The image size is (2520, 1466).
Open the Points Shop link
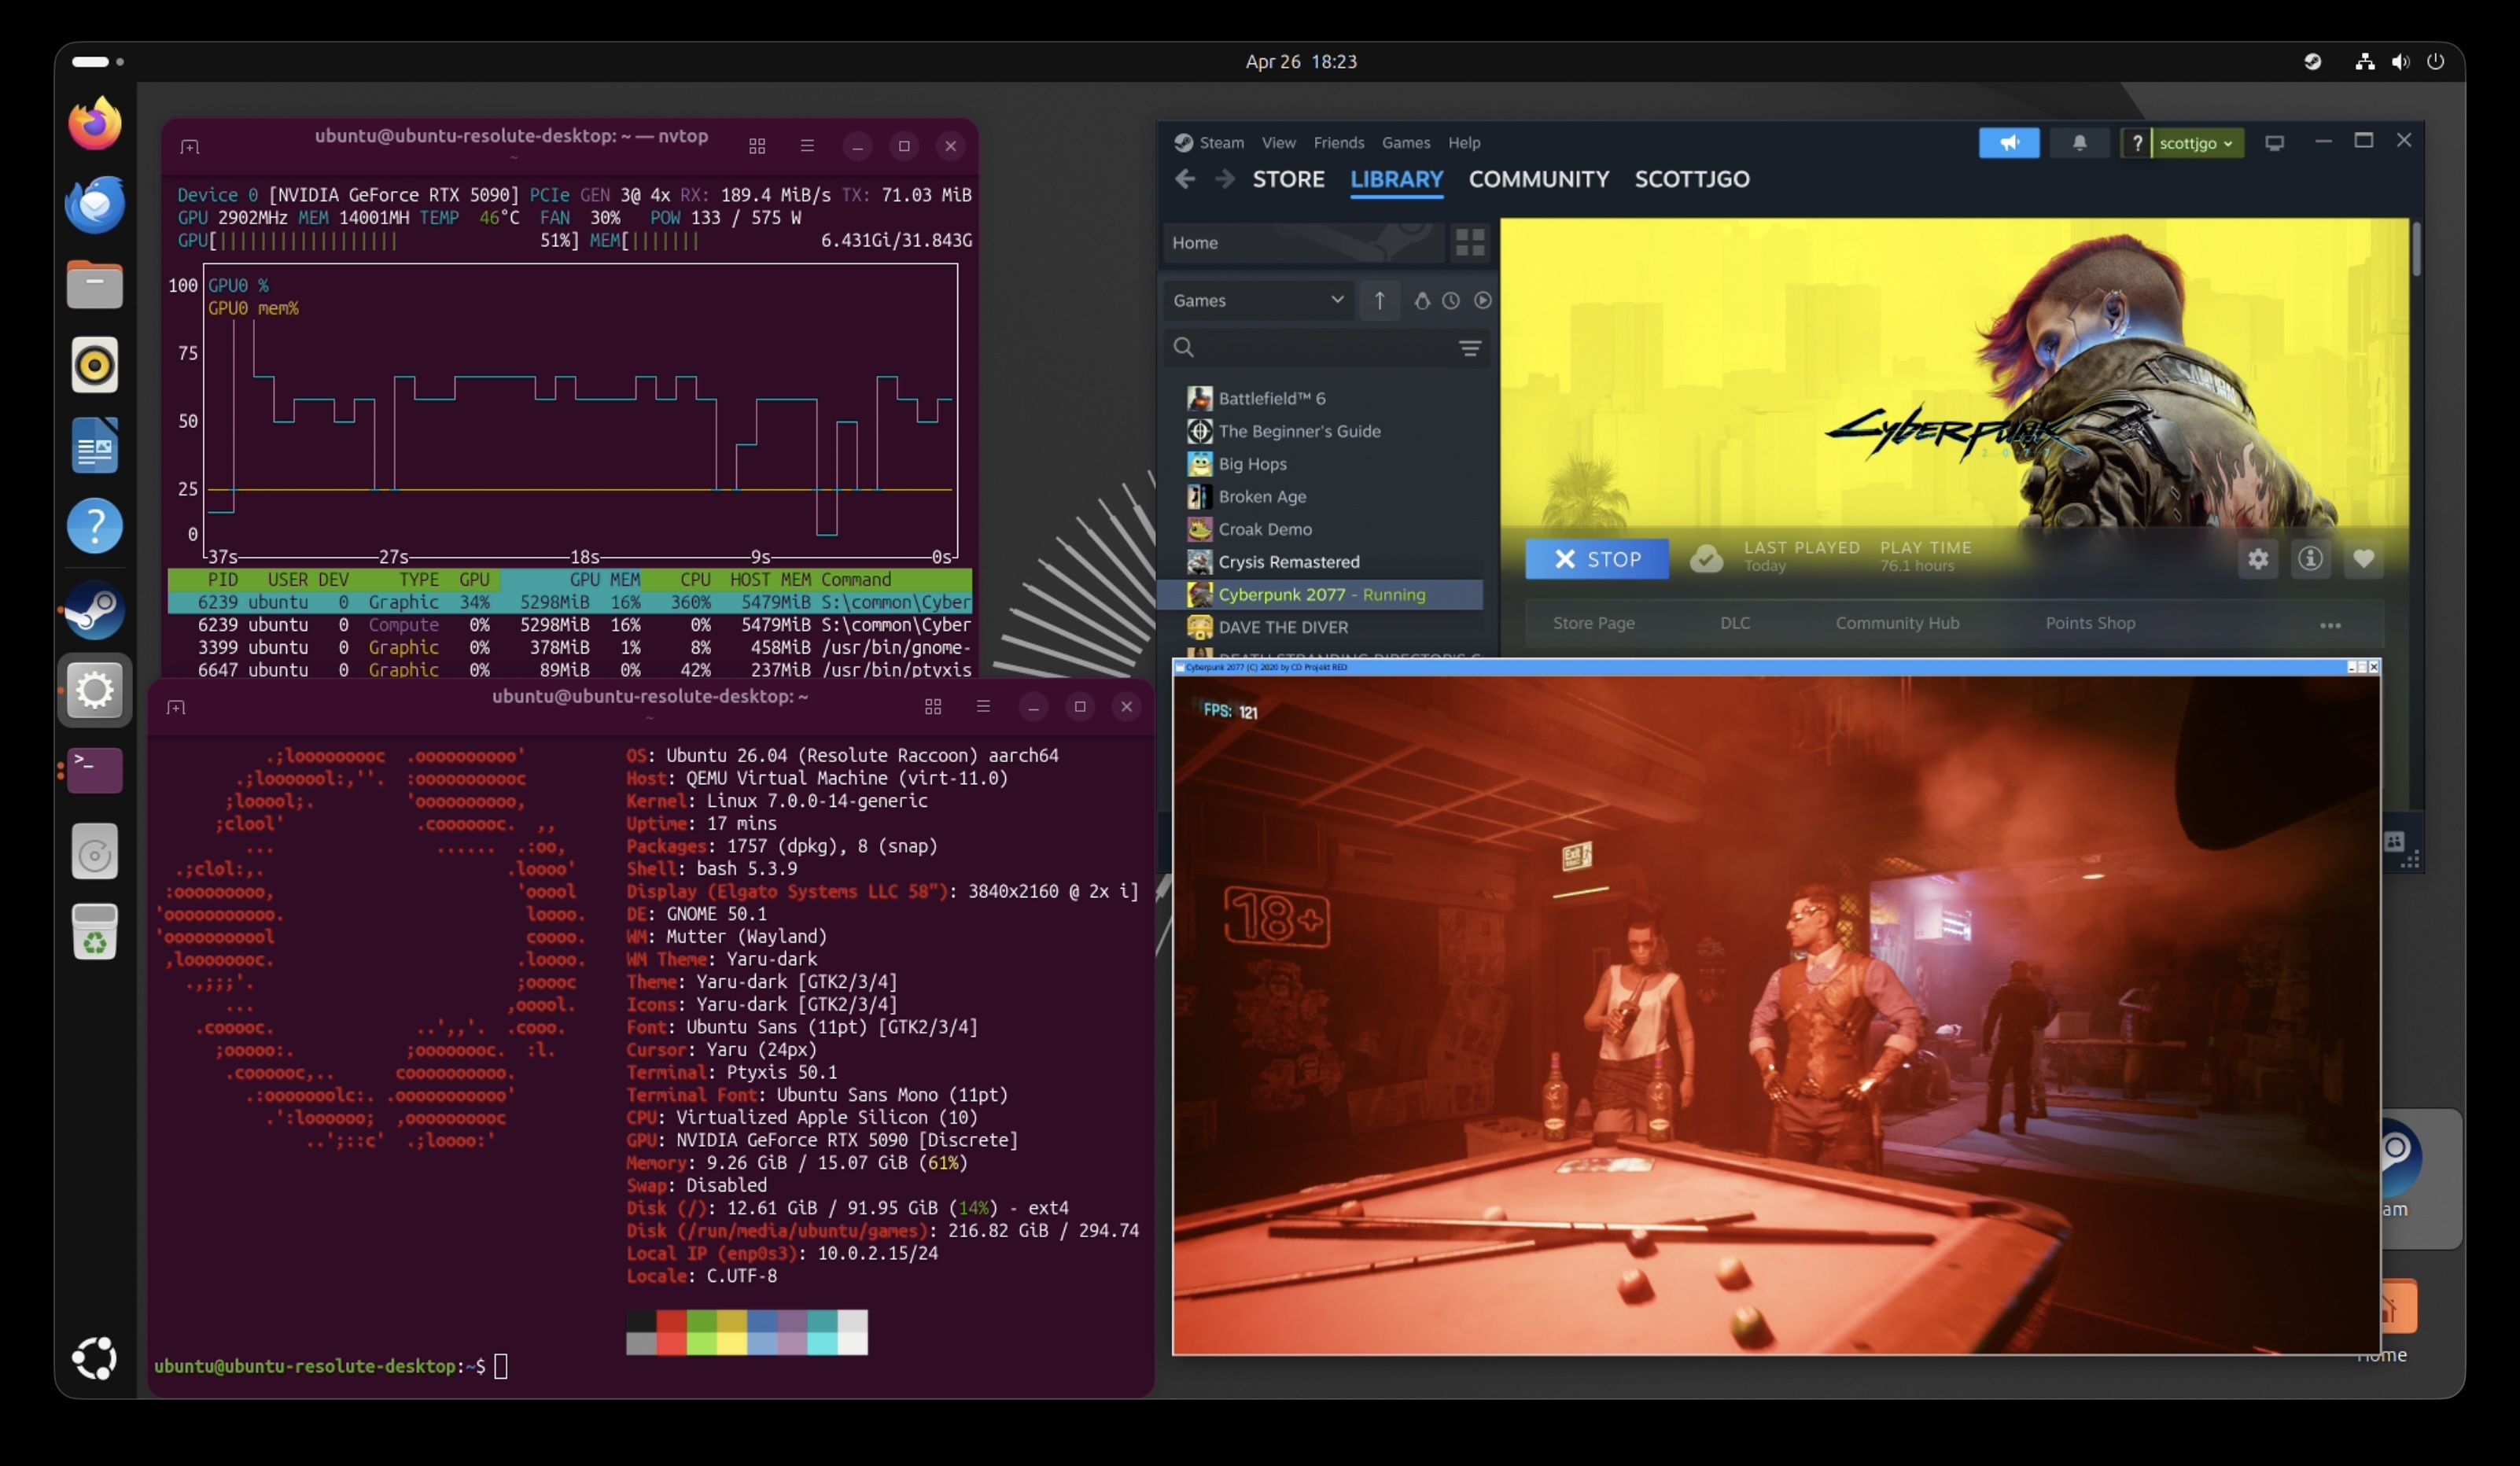tap(2090, 623)
